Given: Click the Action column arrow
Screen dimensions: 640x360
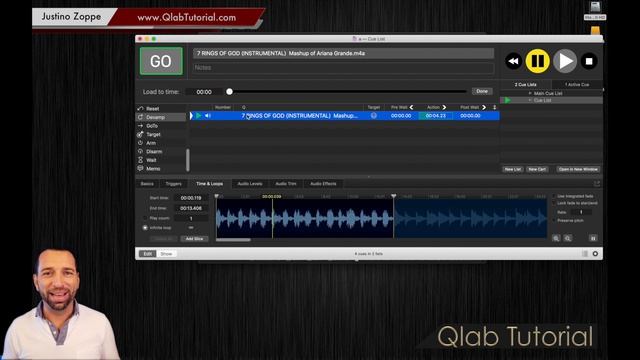Looking at the screenshot, I should [x=444, y=107].
